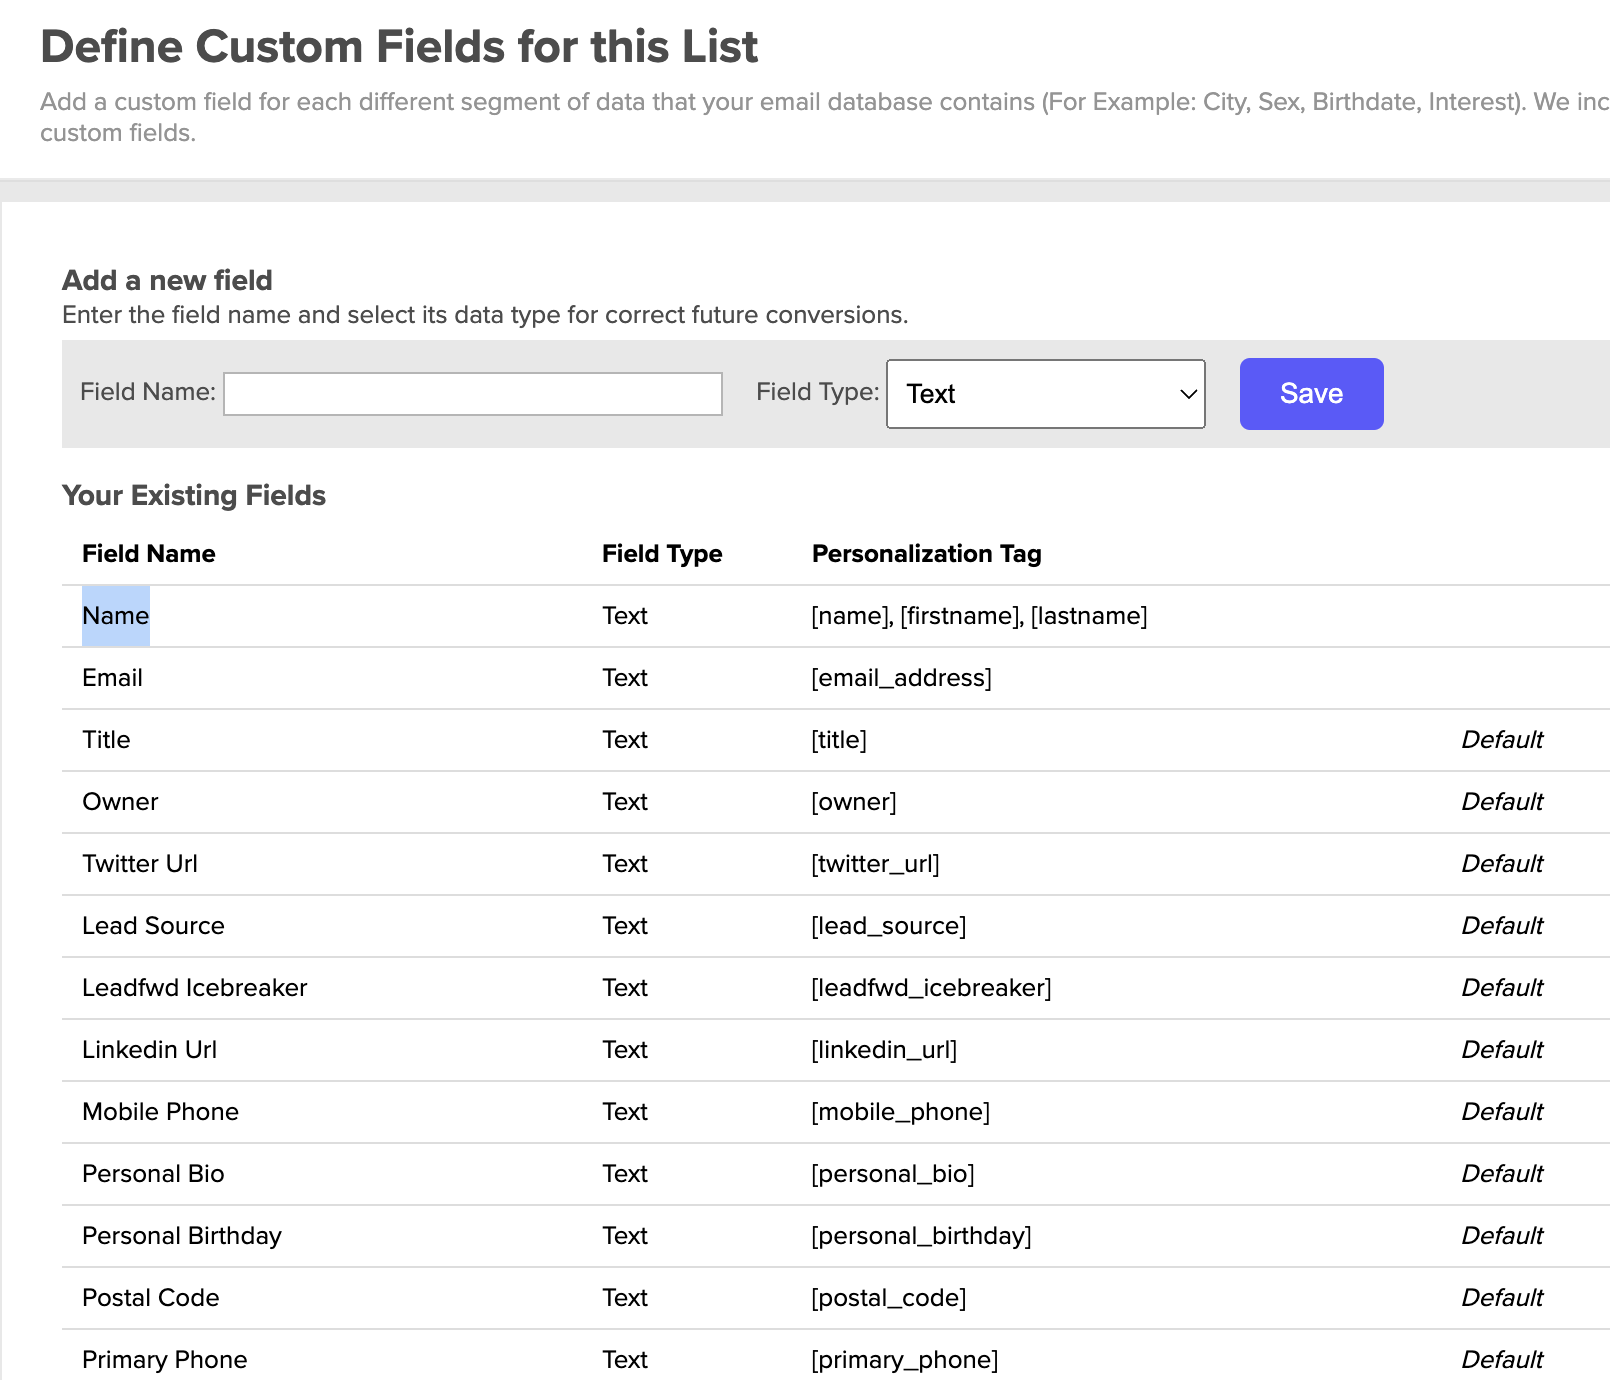The image size is (1610, 1380).
Task: Click the Save button
Action: pos(1312,394)
